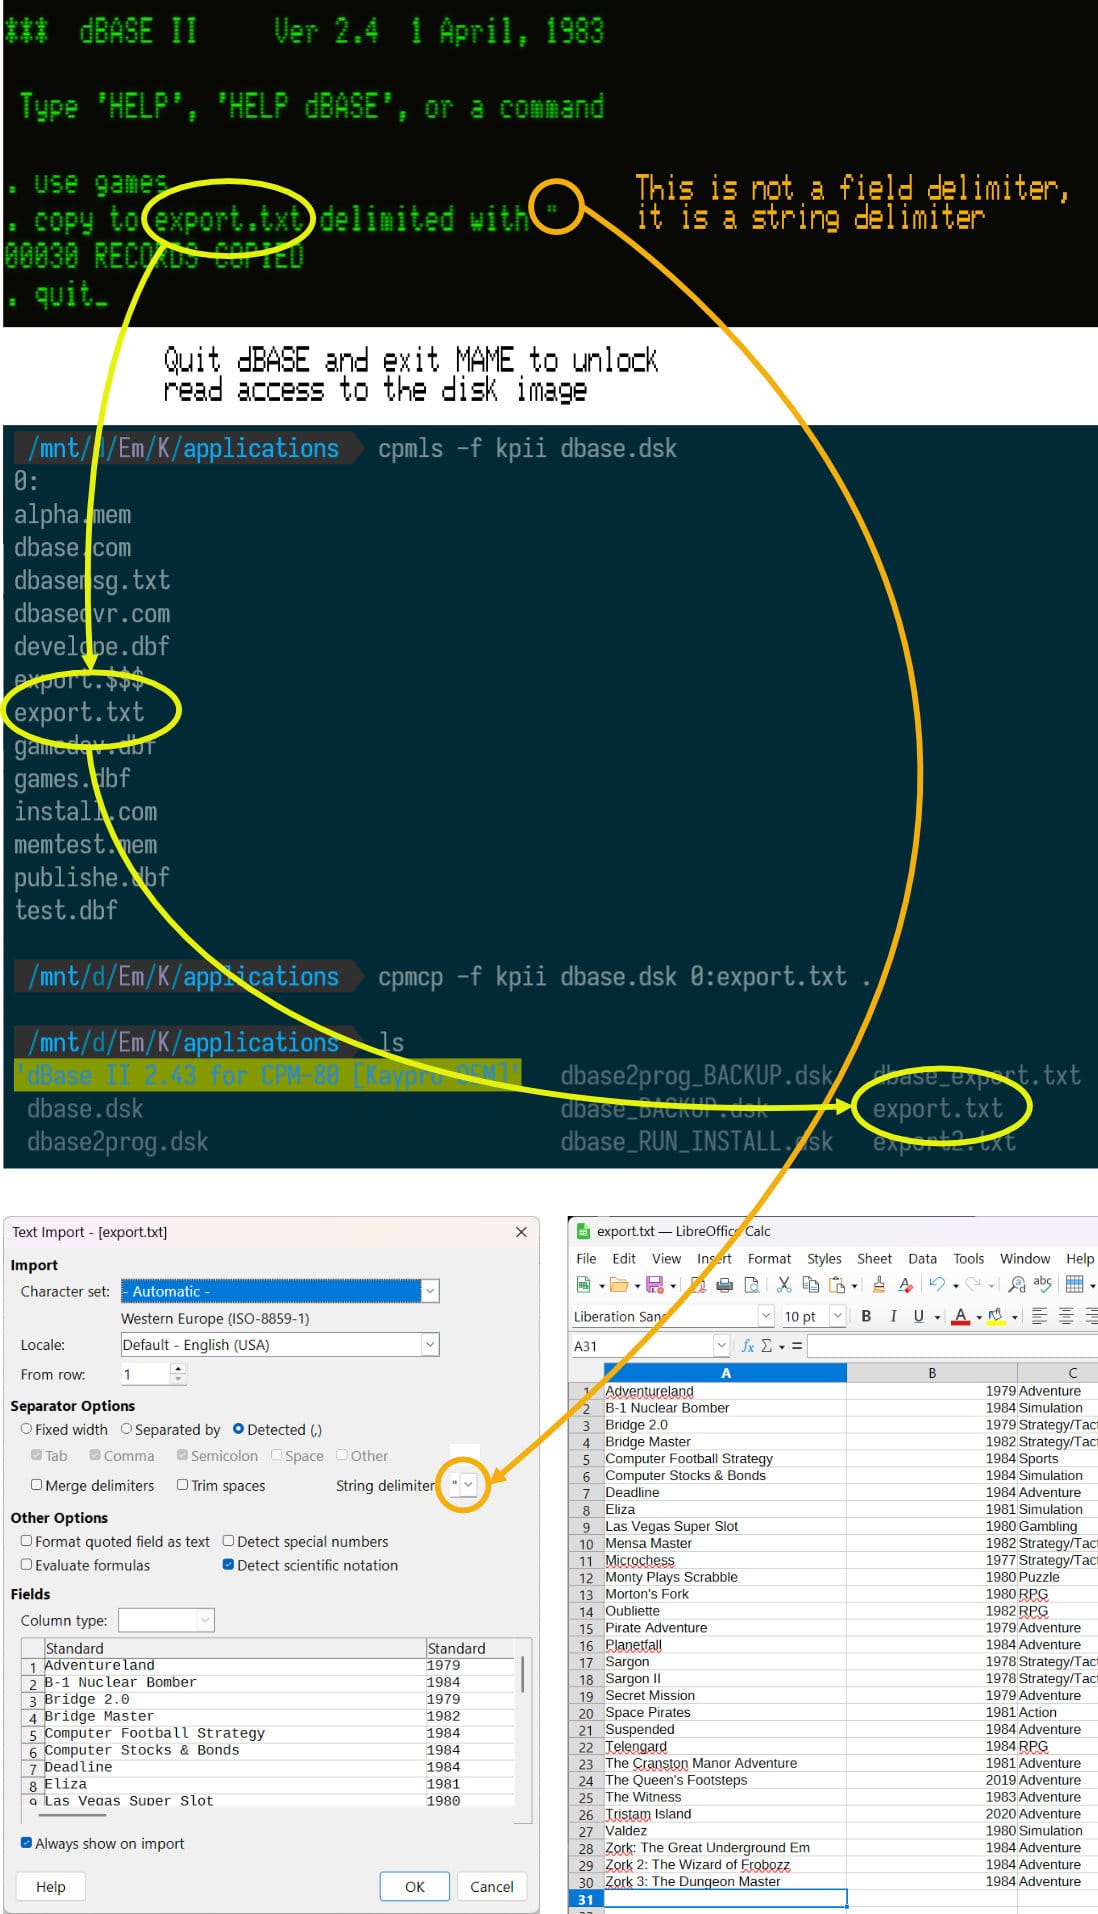Open the Paste options dropdown arrow
Viewport: 1098px width, 1914px height.
tap(854, 1286)
